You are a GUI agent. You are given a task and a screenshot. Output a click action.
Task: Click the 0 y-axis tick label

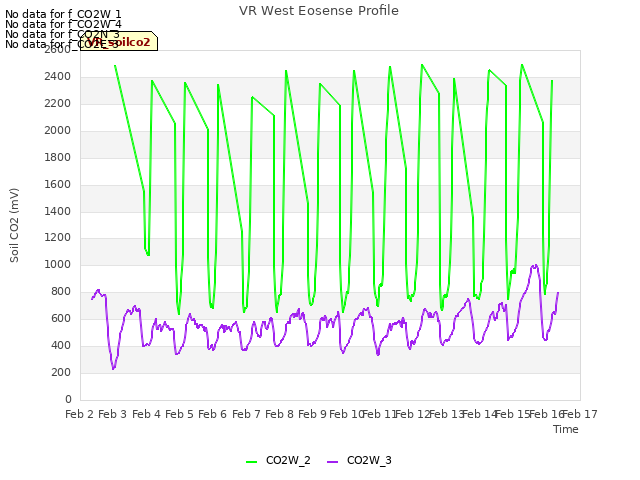pyautogui.click(x=68, y=399)
